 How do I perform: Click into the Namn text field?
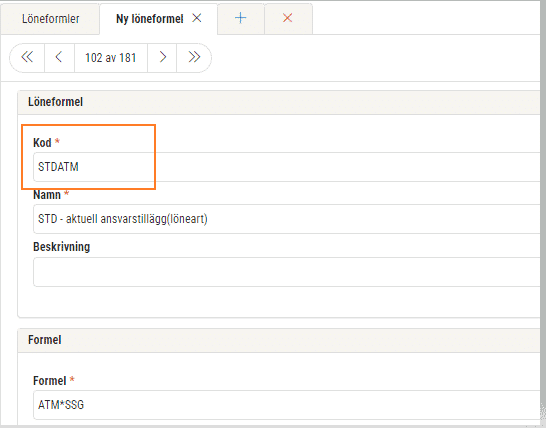(x=286, y=219)
